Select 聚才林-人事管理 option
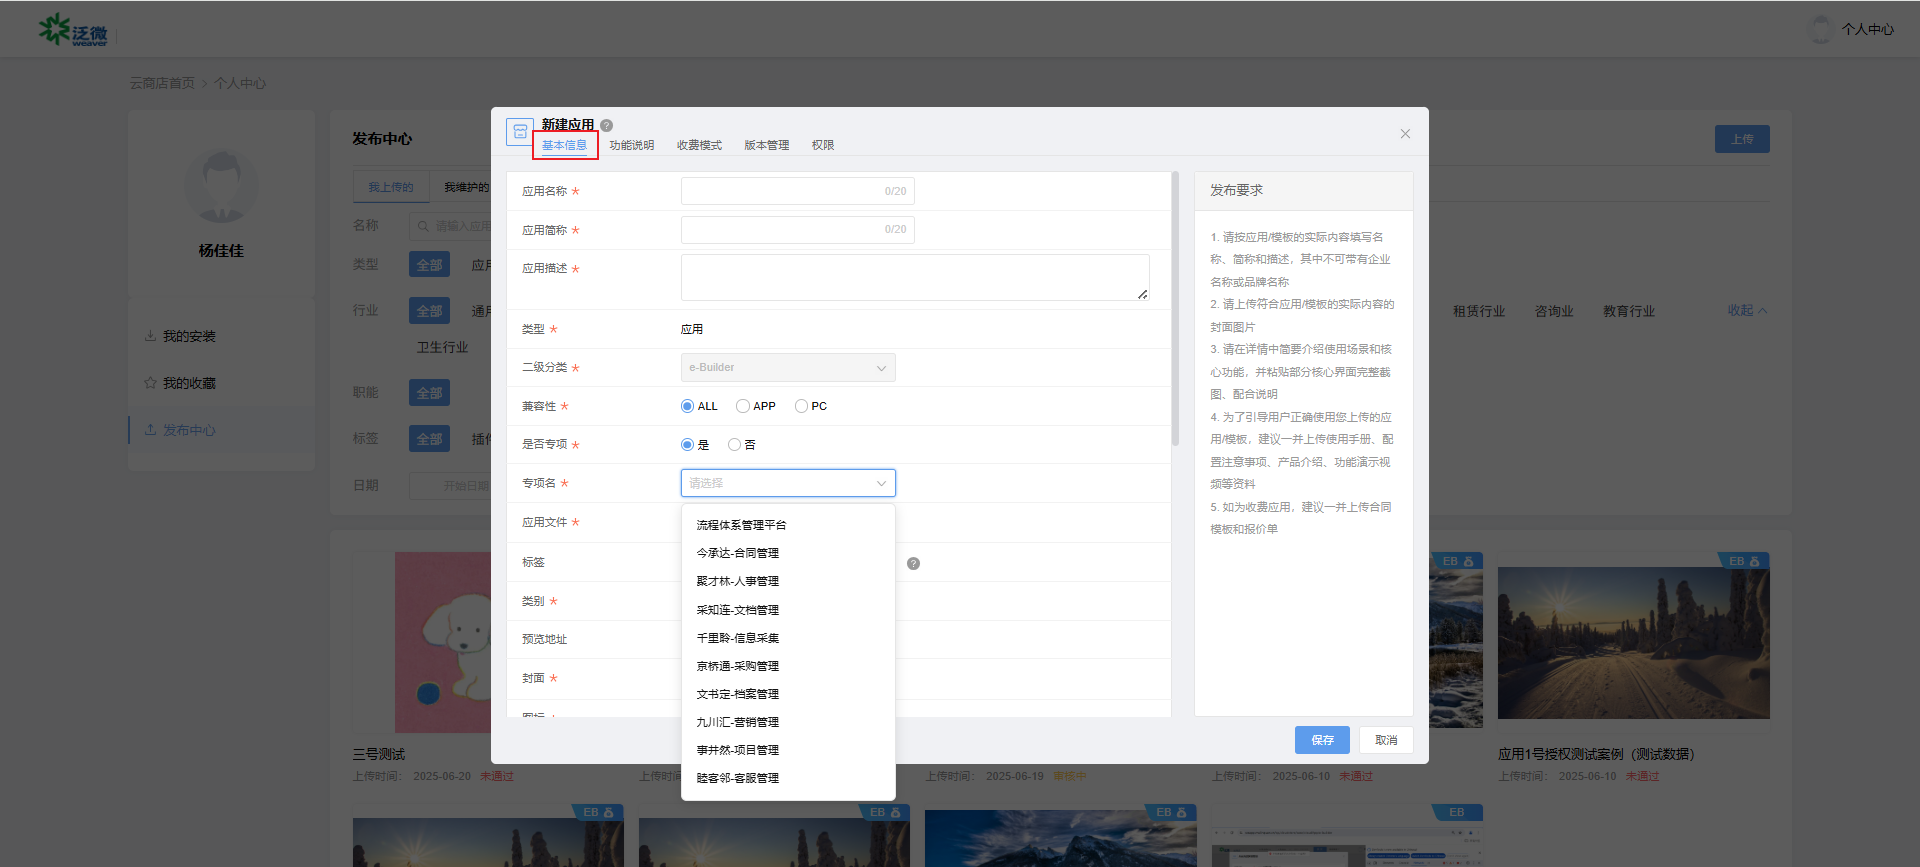The width and height of the screenshot is (1920, 867). tap(788, 581)
